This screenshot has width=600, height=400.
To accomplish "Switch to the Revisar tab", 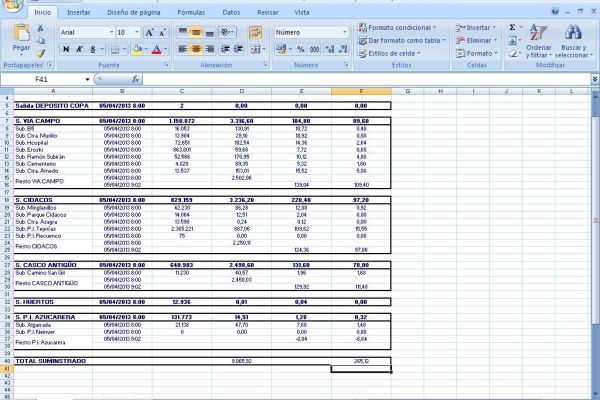I will (267, 13).
